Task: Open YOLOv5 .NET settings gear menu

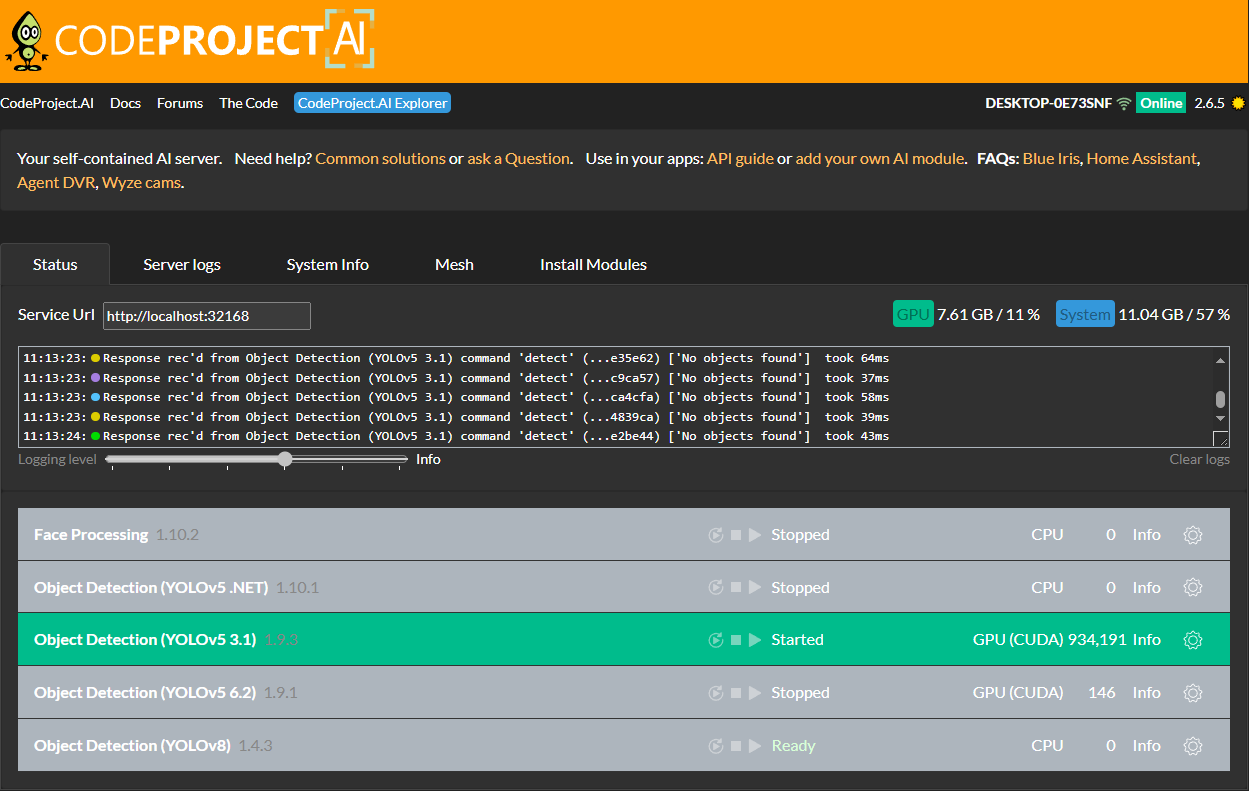Action: [x=1192, y=587]
